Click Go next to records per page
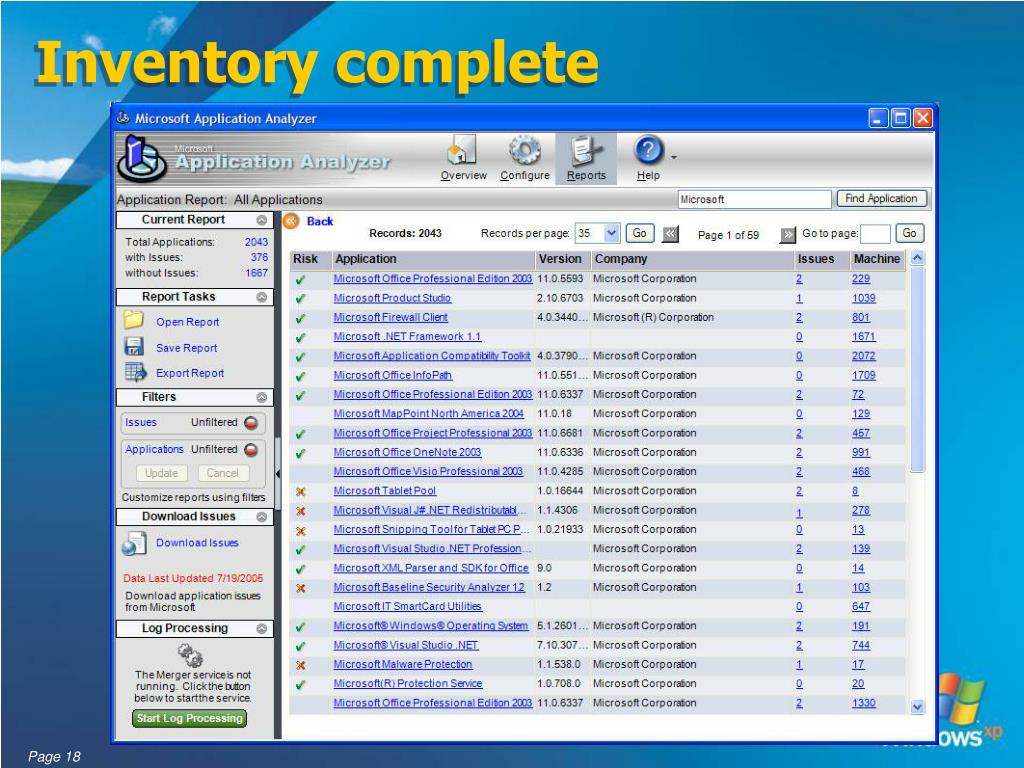 click(639, 233)
